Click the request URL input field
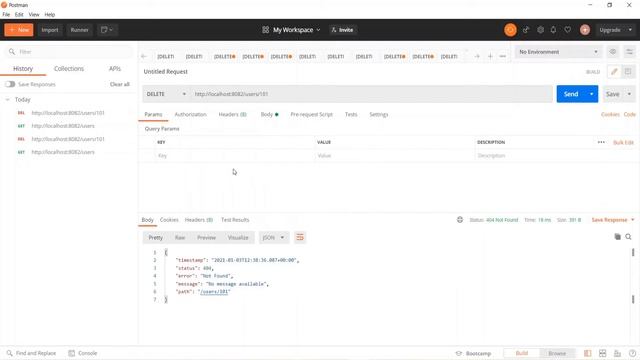640x360 pixels. [371, 94]
